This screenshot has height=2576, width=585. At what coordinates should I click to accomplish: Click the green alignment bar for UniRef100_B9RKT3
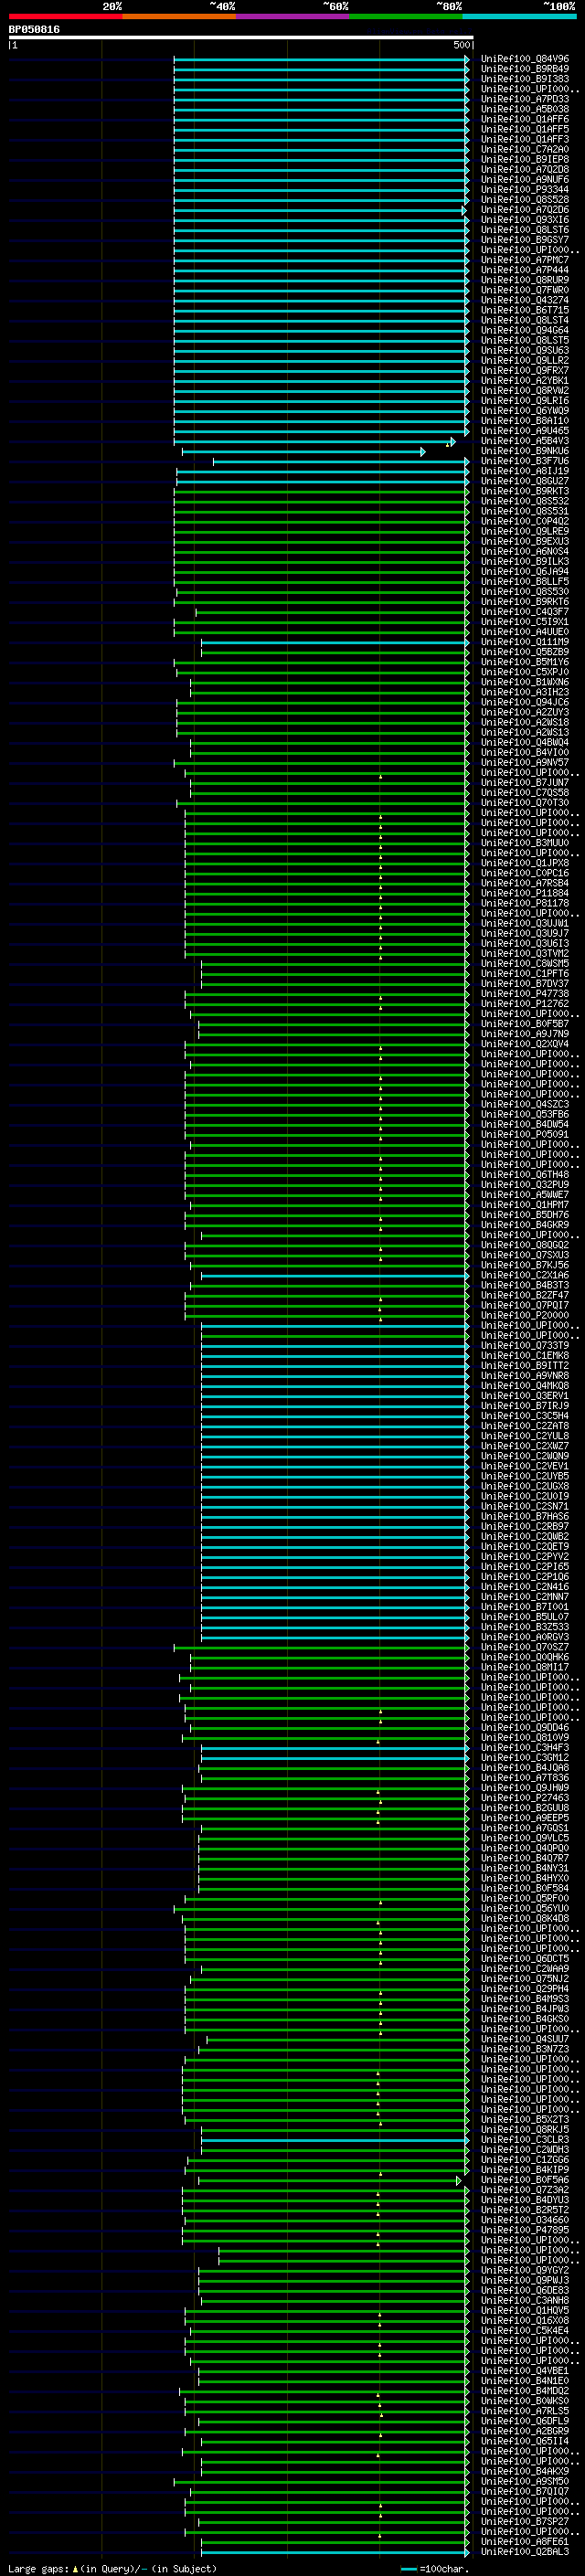[321, 492]
